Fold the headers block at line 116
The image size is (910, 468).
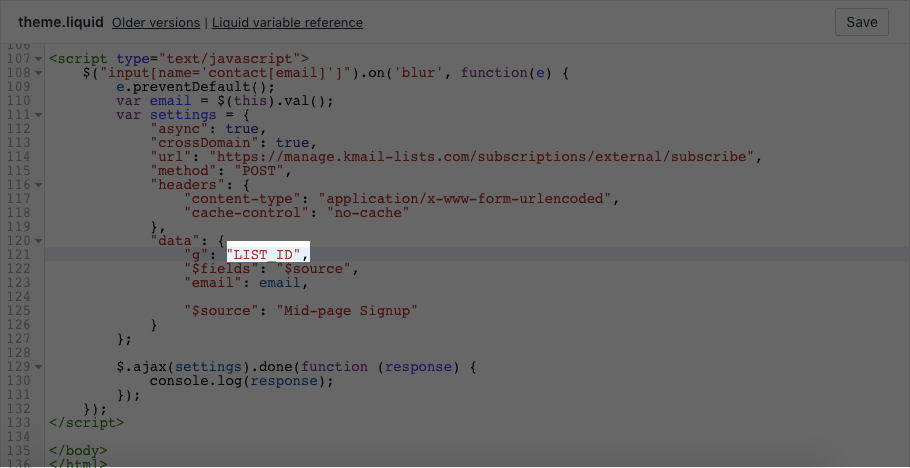tap(38, 185)
